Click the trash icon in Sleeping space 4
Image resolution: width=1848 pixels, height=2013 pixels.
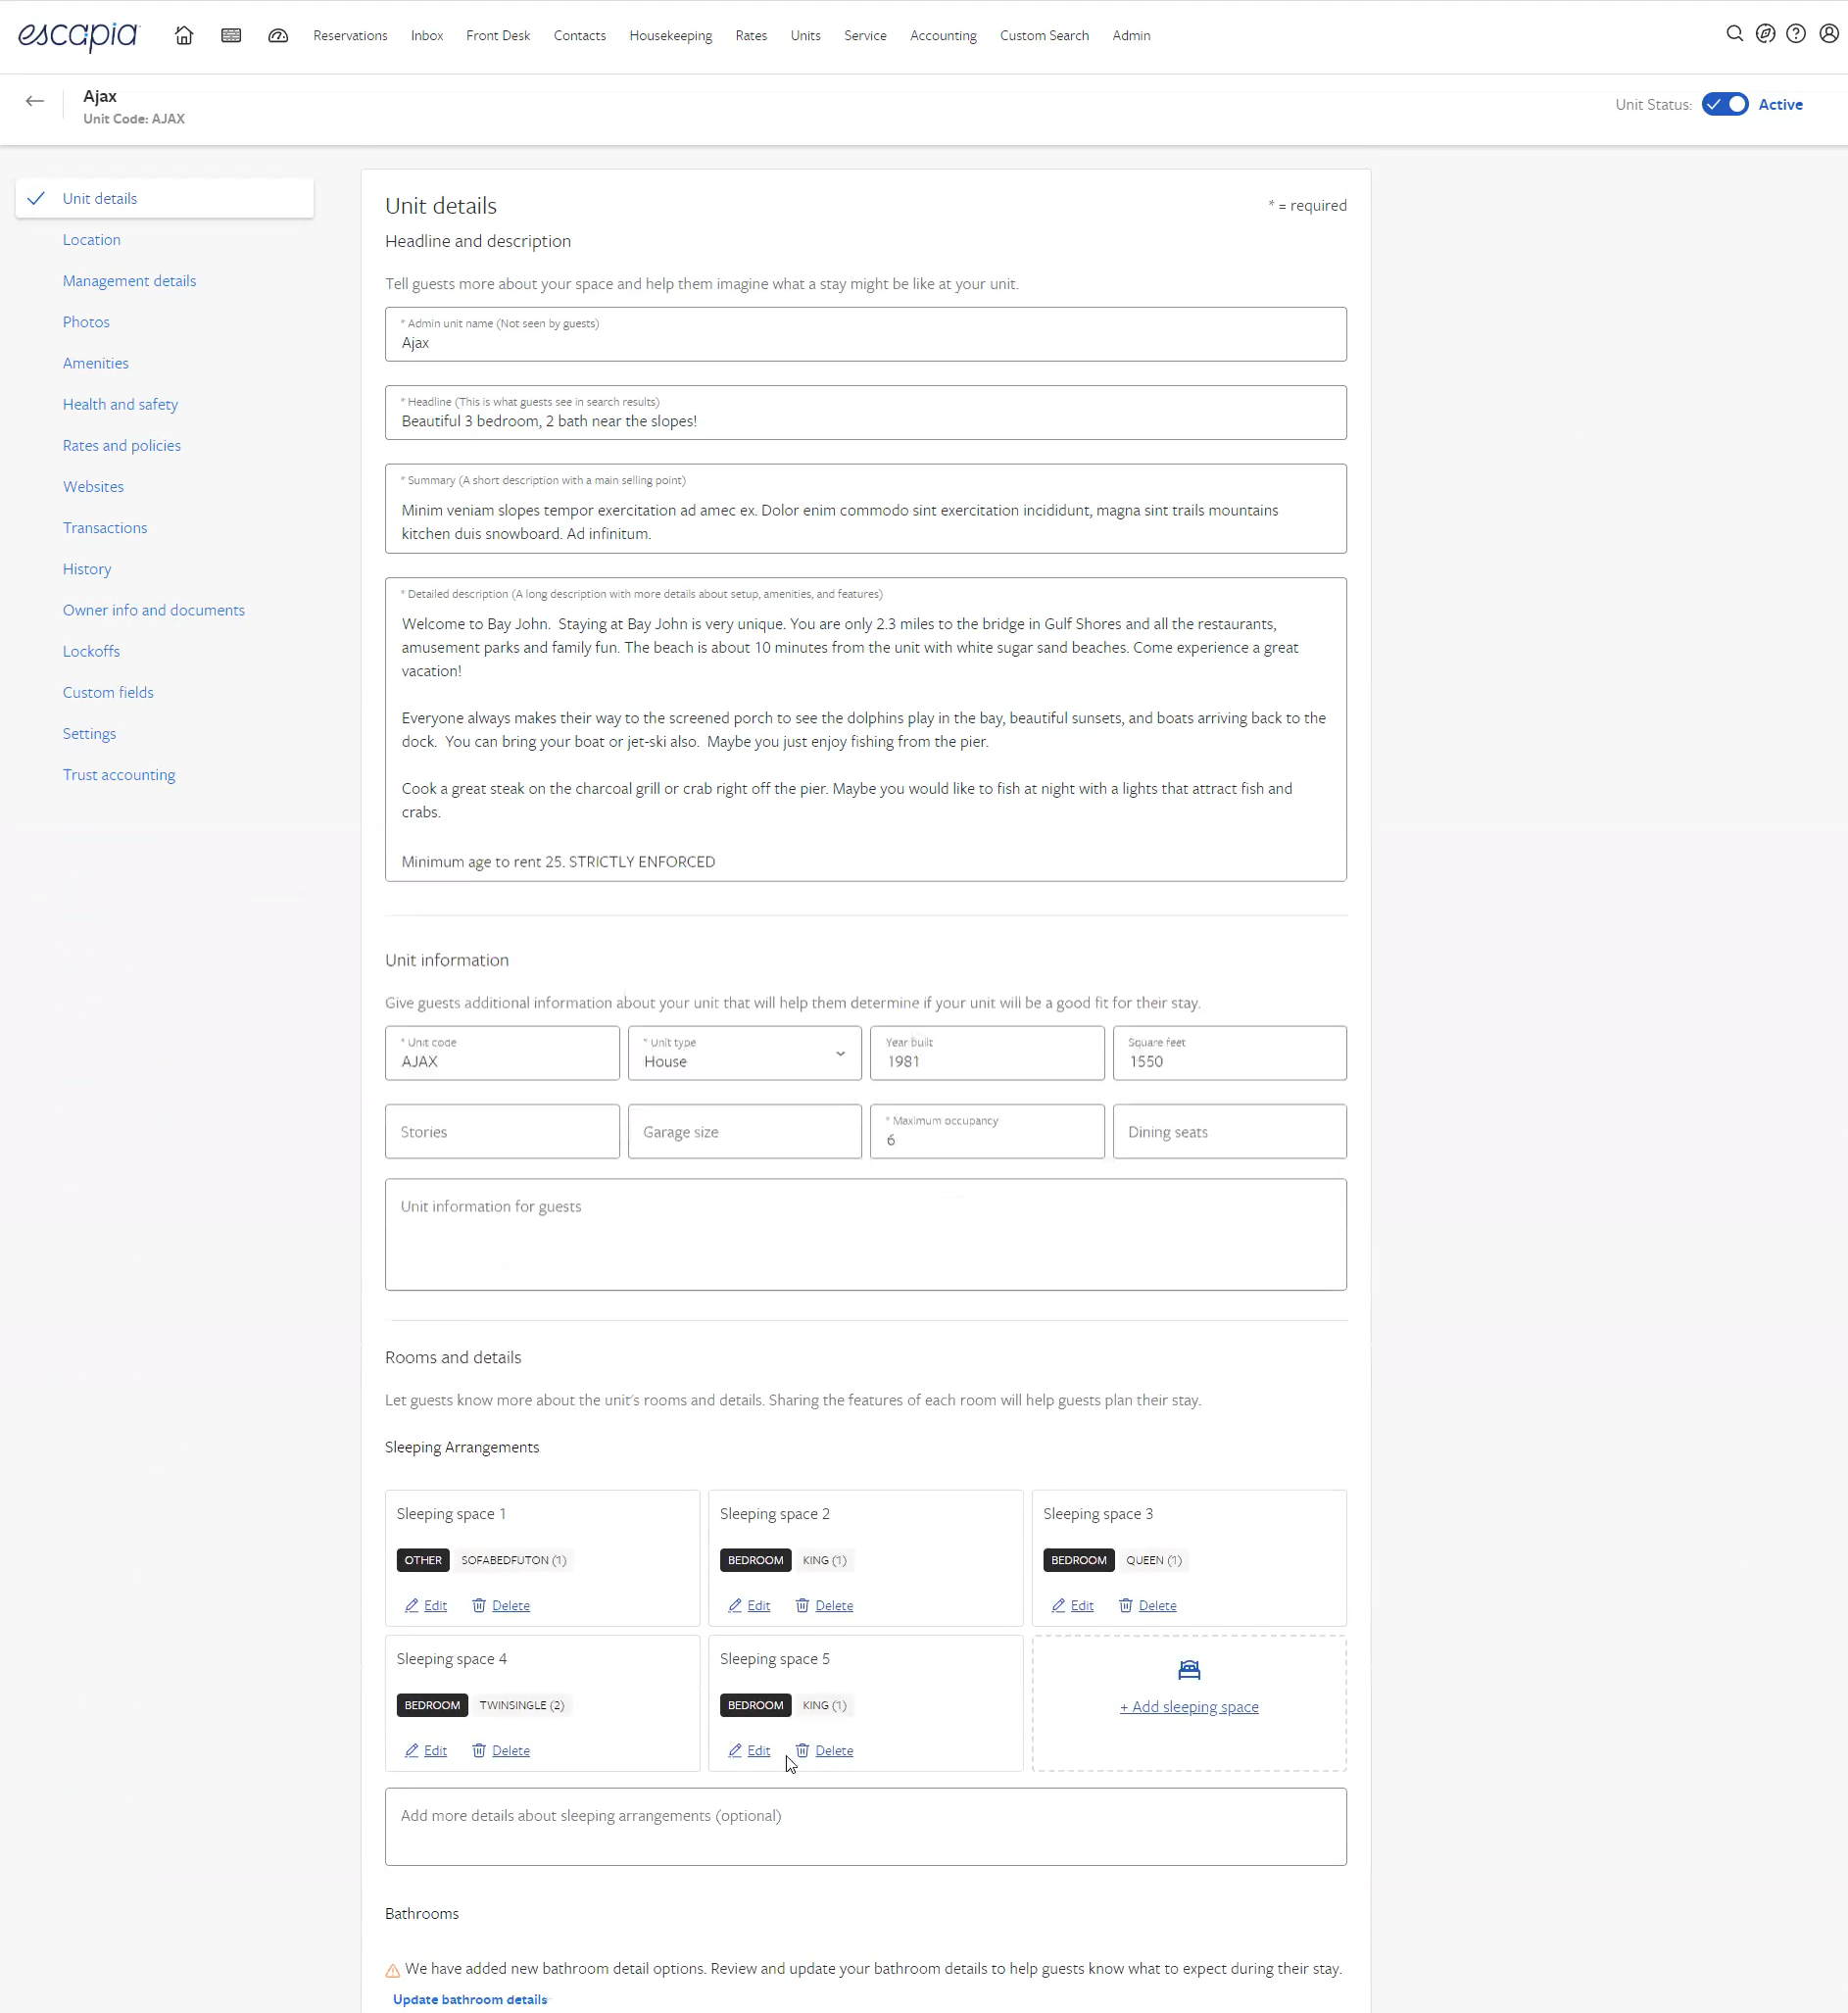click(x=479, y=1750)
